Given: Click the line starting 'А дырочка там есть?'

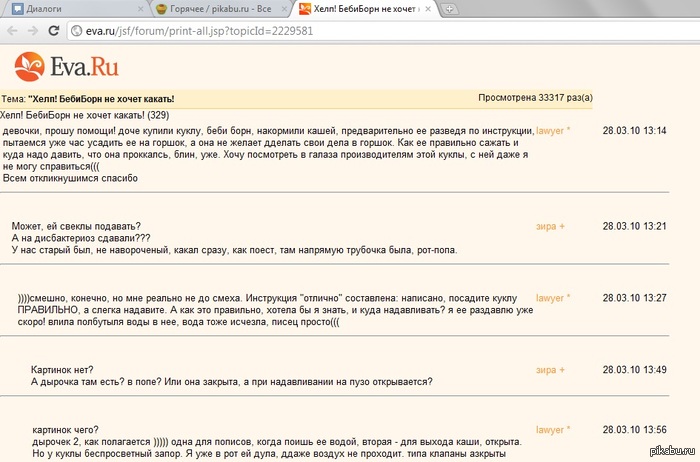Looking at the screenshot, I should pos(232,382).
